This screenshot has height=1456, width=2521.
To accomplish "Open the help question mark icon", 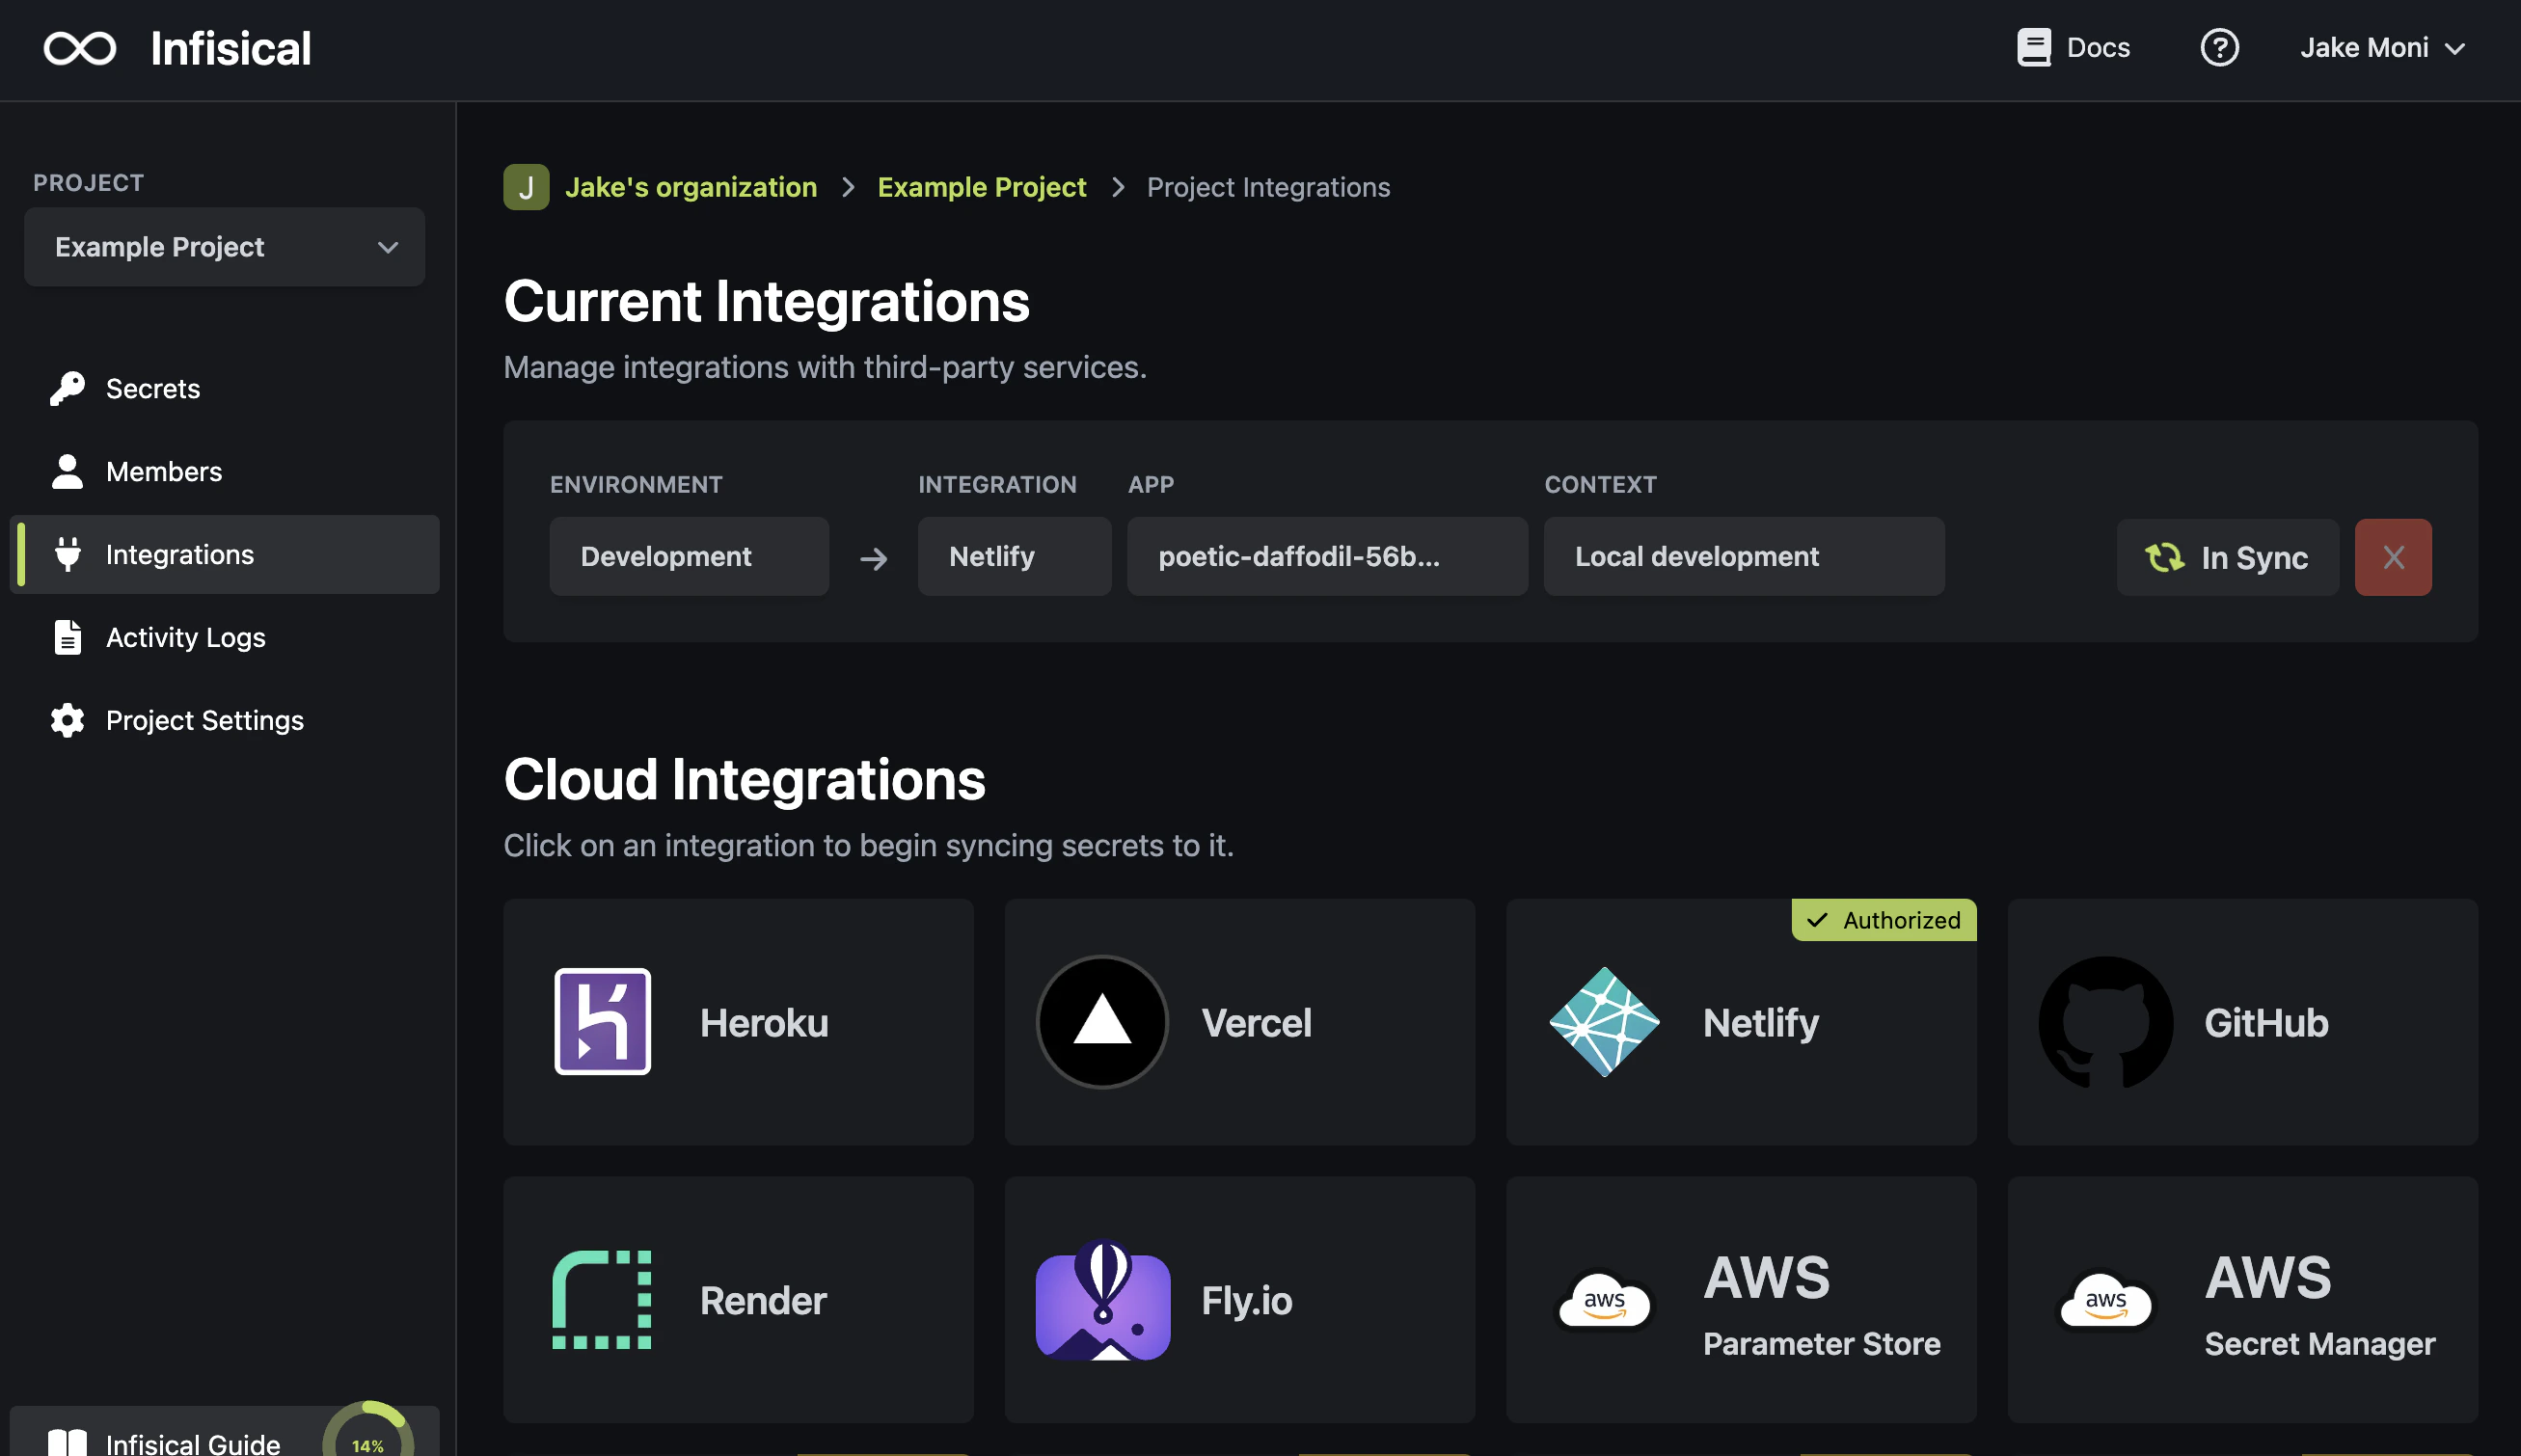I will pos(2219,47).
